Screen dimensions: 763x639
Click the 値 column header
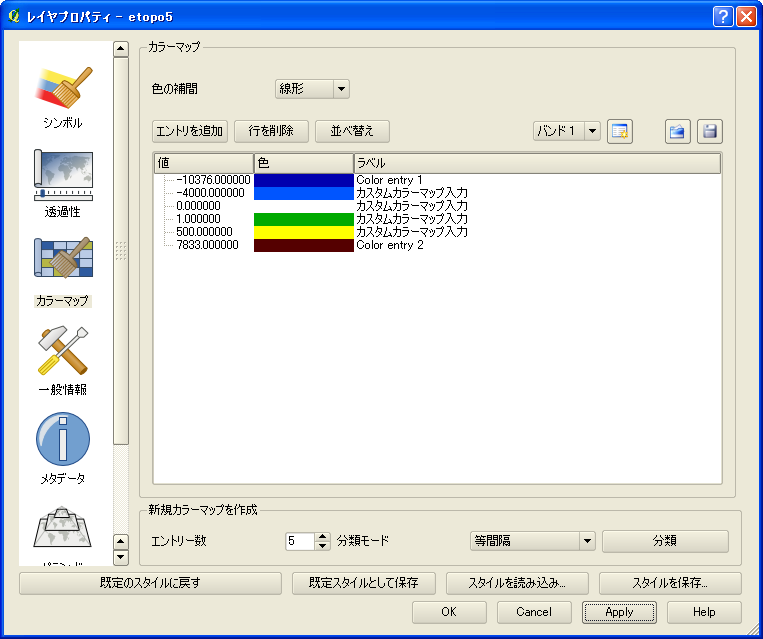(203, 162)
